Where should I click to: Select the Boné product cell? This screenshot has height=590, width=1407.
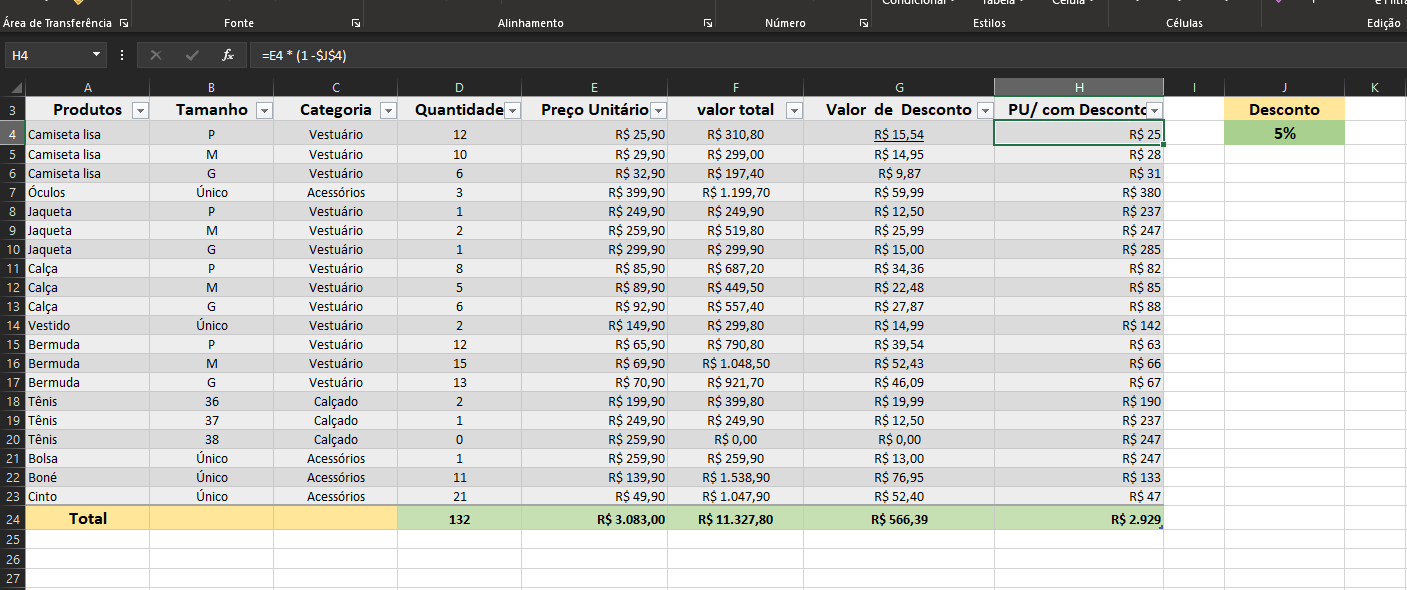point(88,477)
